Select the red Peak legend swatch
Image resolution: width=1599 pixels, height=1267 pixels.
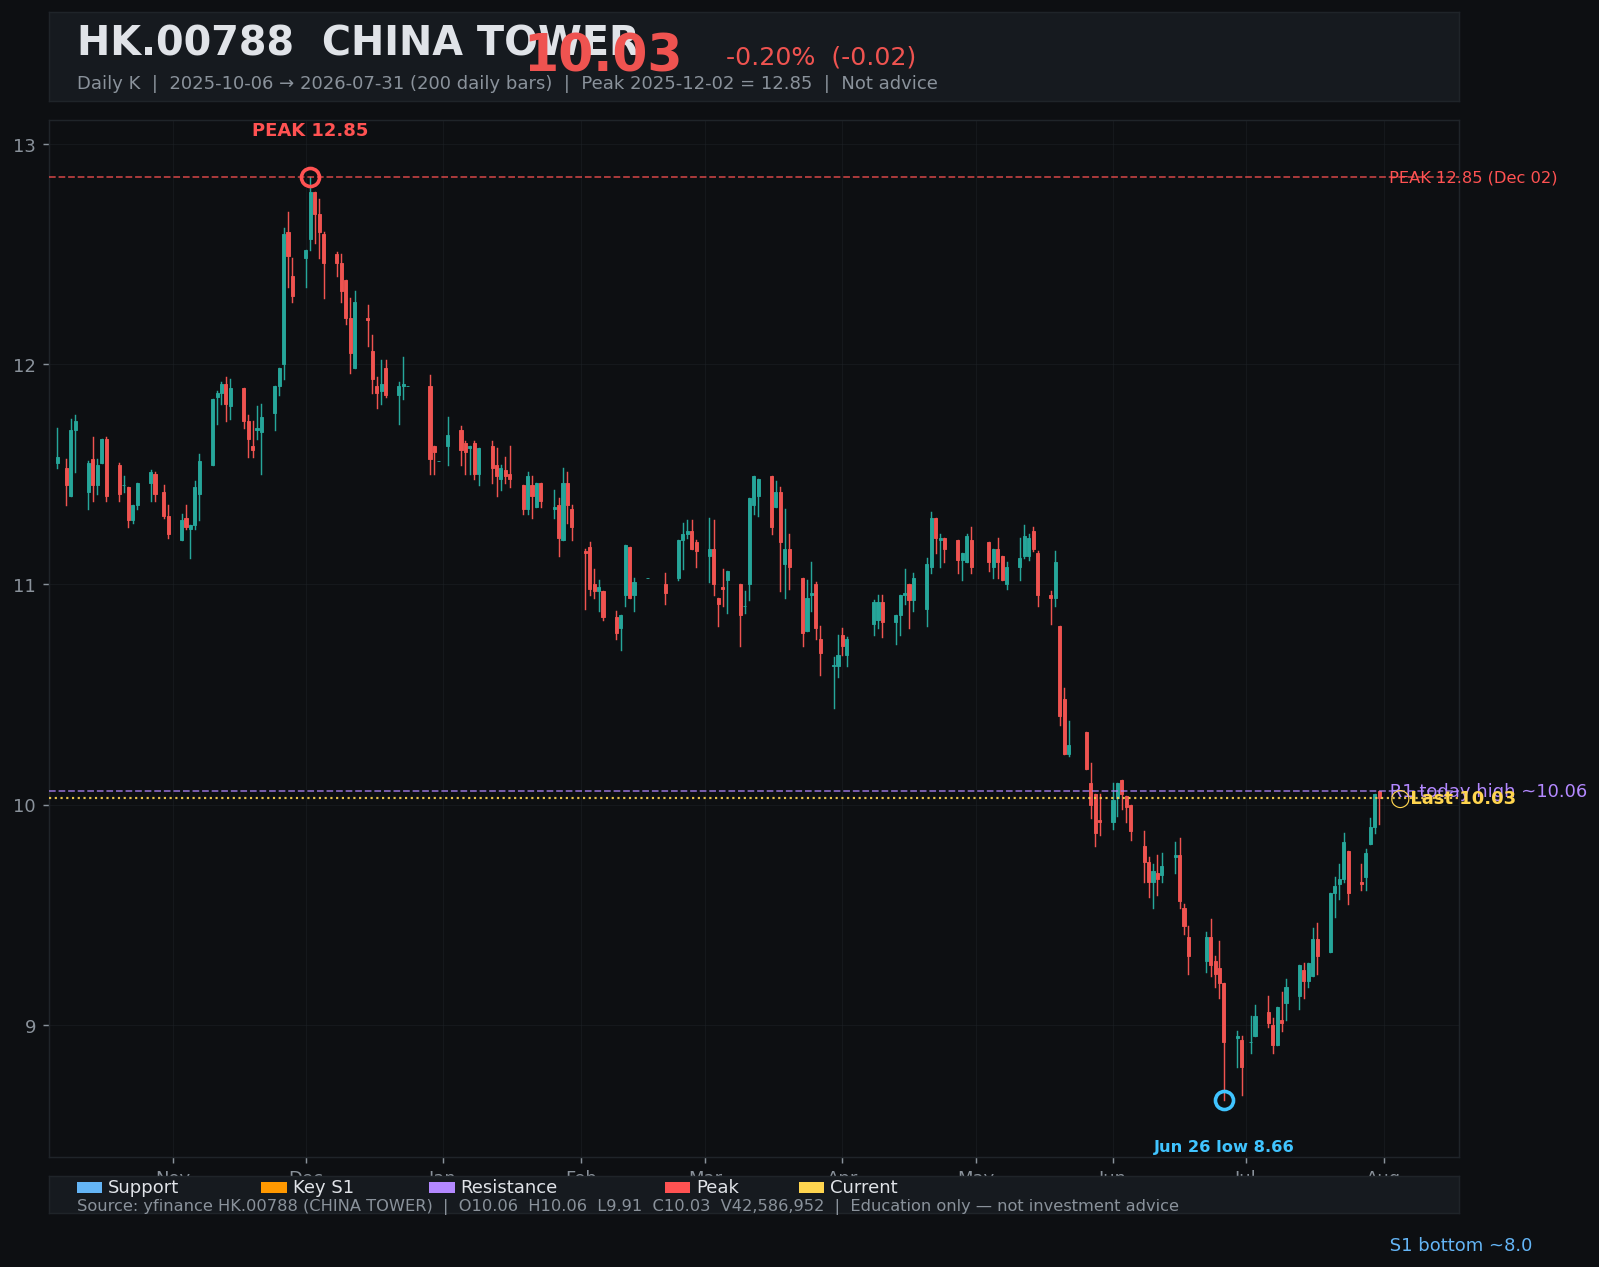677,1187
